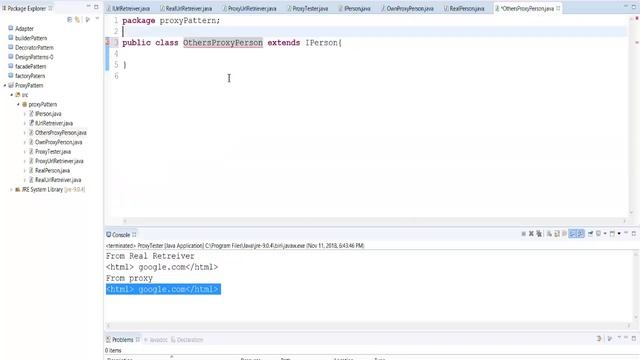
Task: Open the Adapter project
Action: tap(24, 29)
